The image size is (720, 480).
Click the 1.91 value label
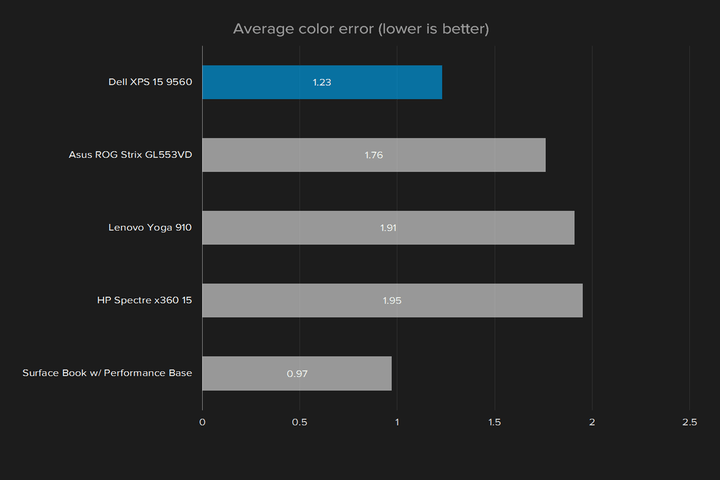click(x=388, y=228)
